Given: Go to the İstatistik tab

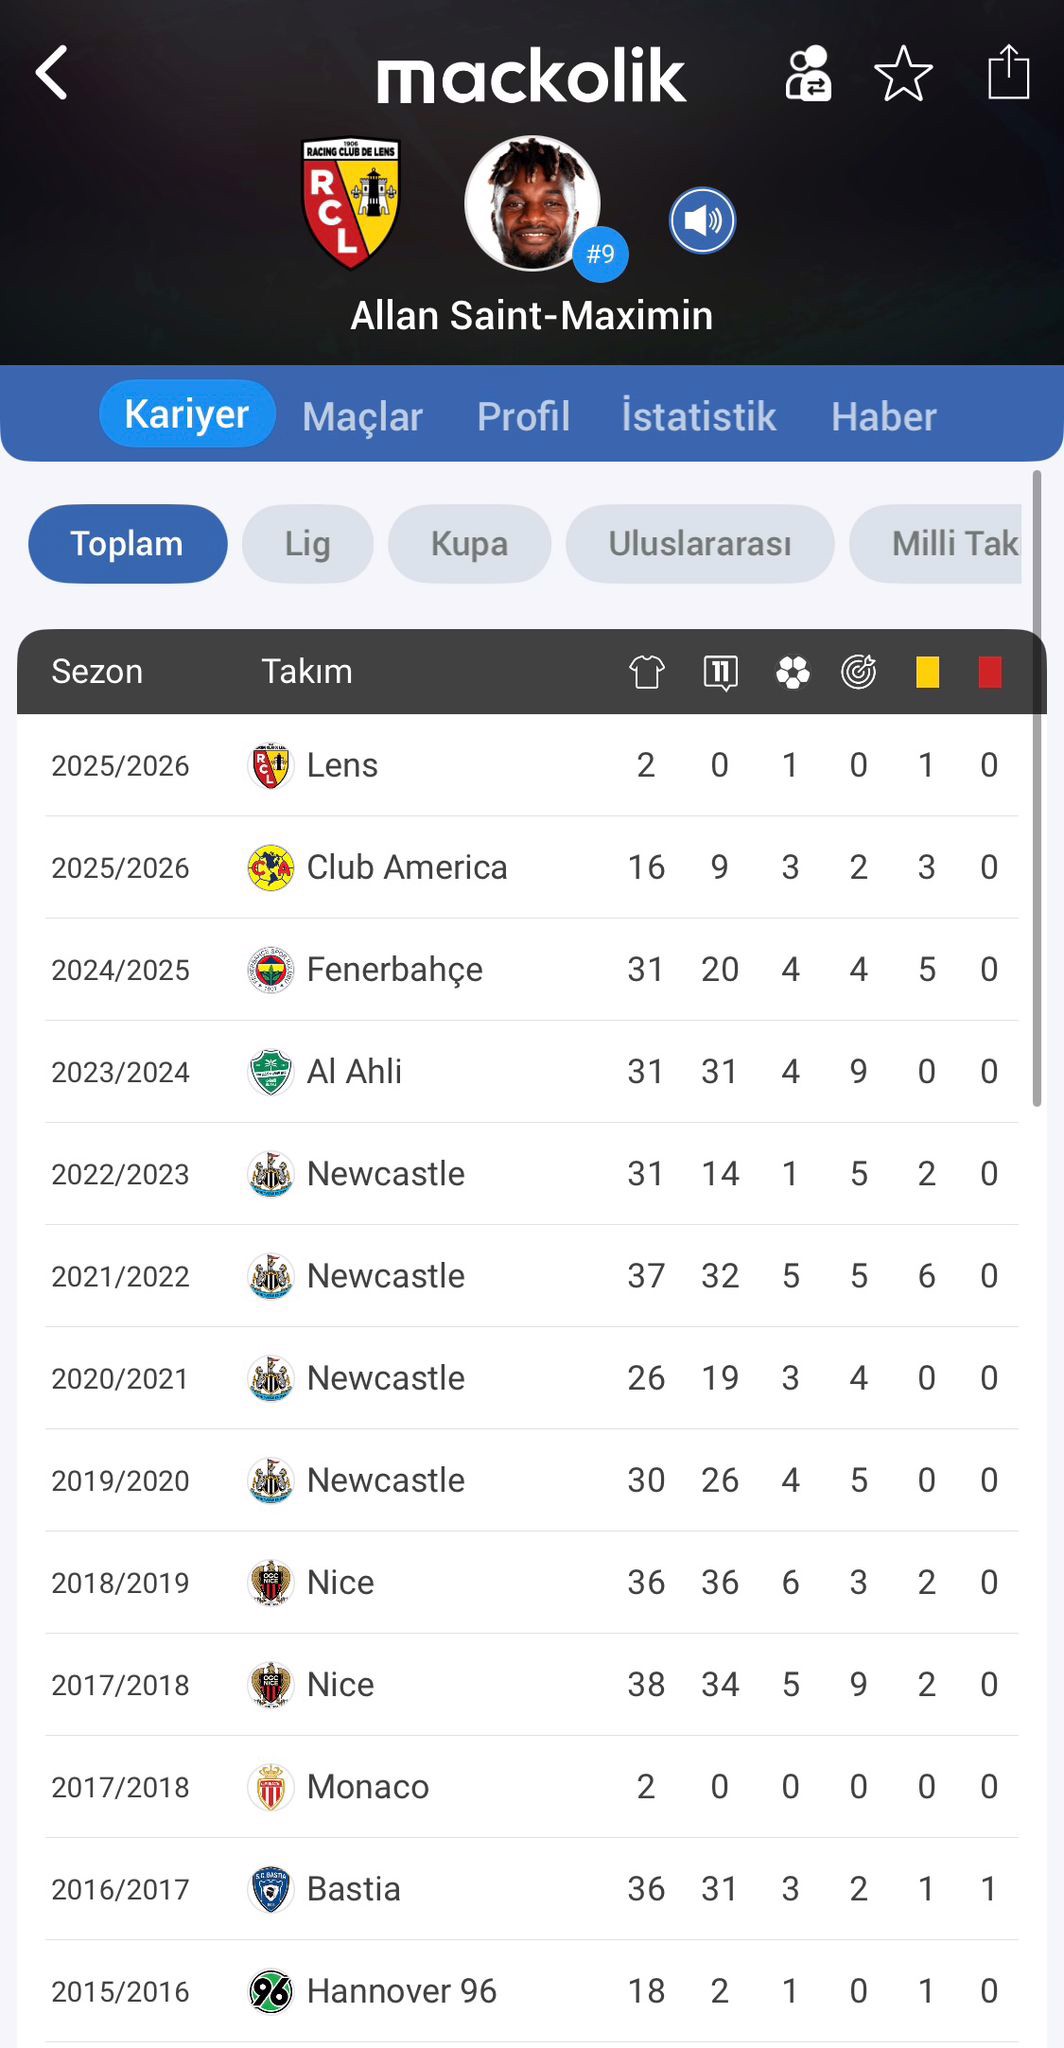Looking at the screenshot, I should [698, 416].
